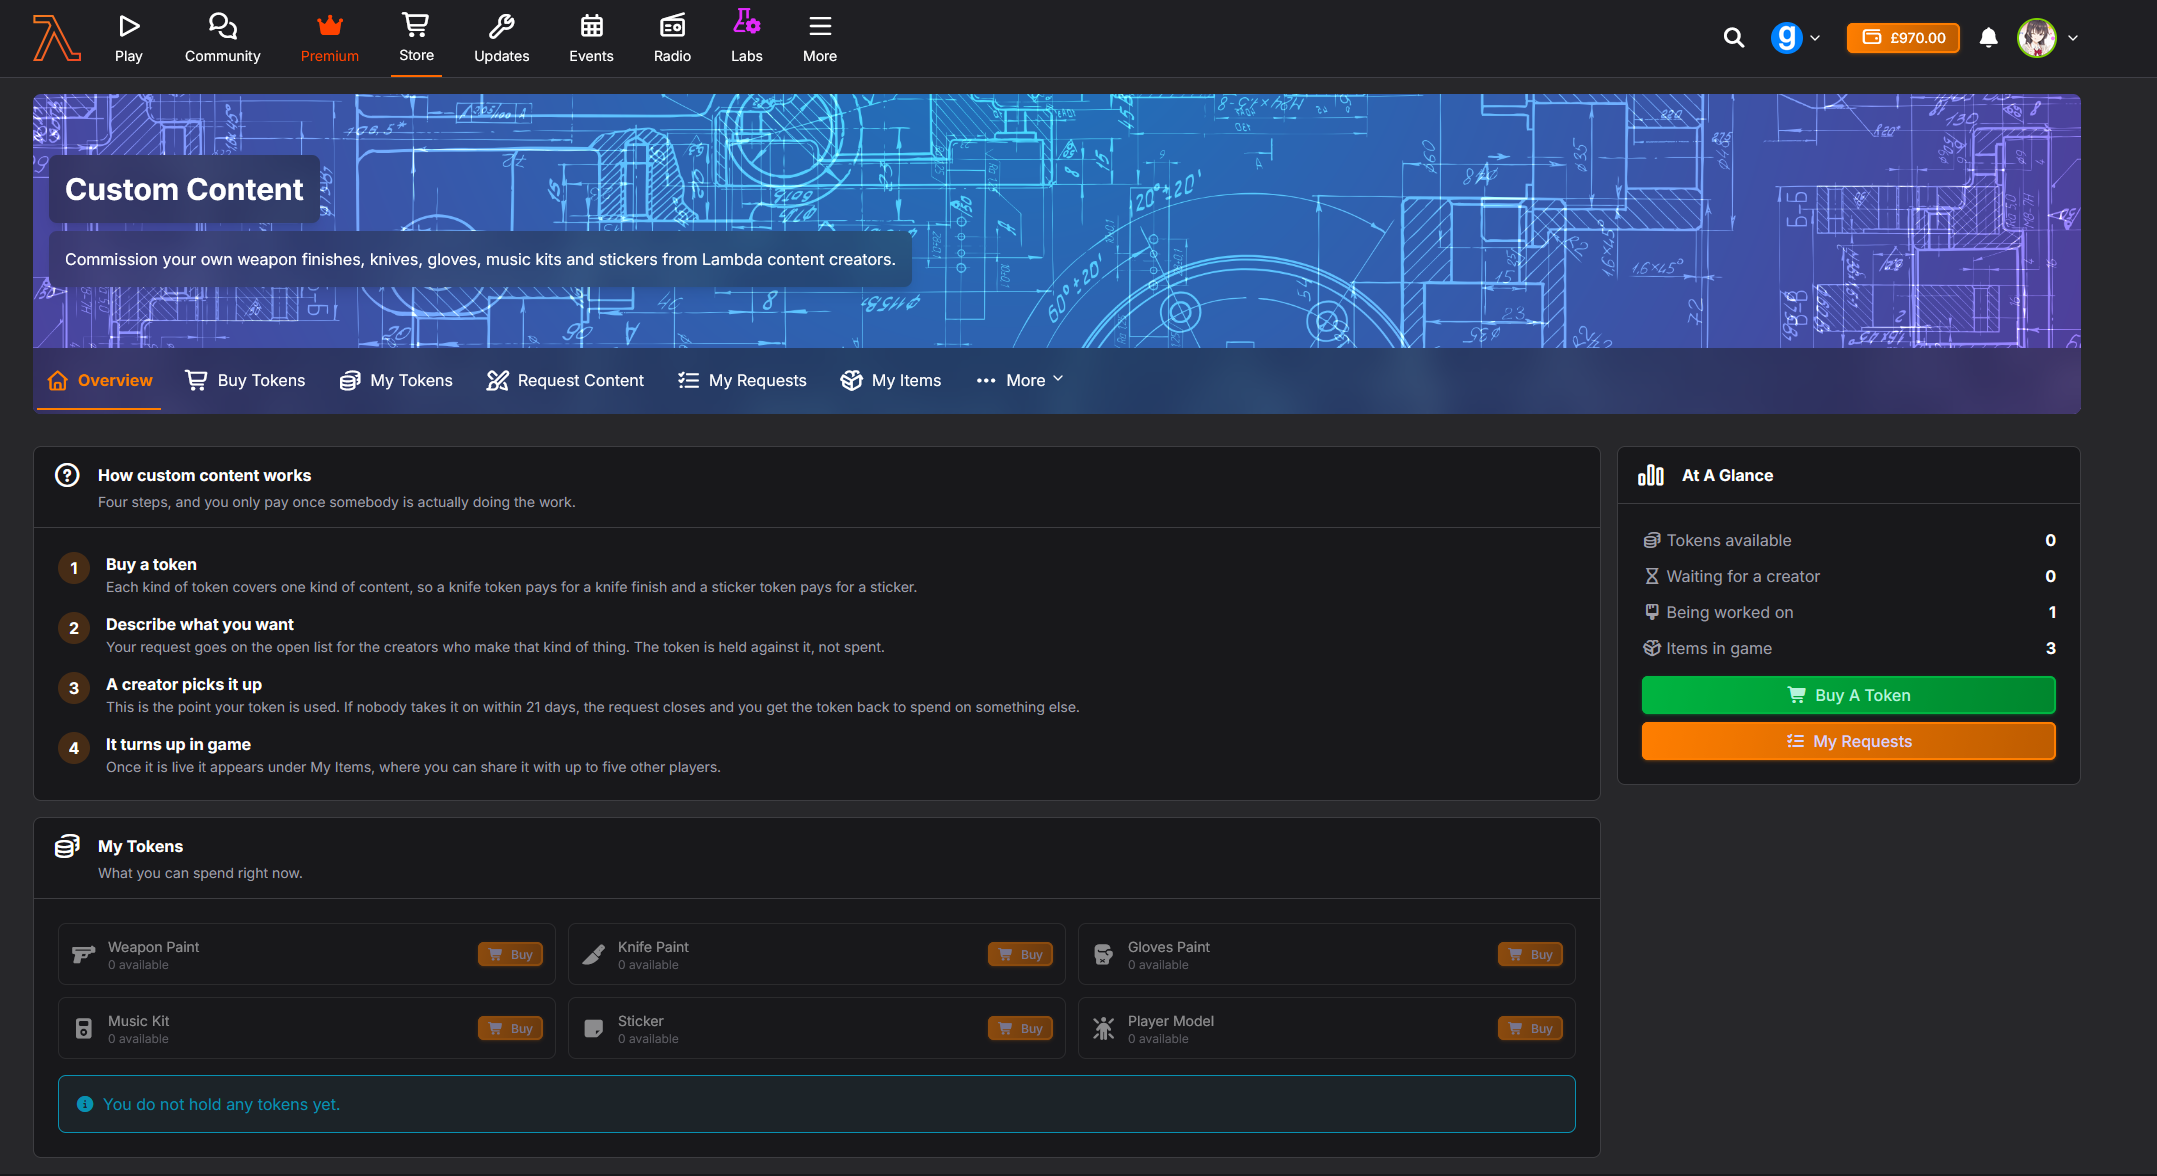
Task: Click the search magnifier icon
Action: coord(1734,38)
